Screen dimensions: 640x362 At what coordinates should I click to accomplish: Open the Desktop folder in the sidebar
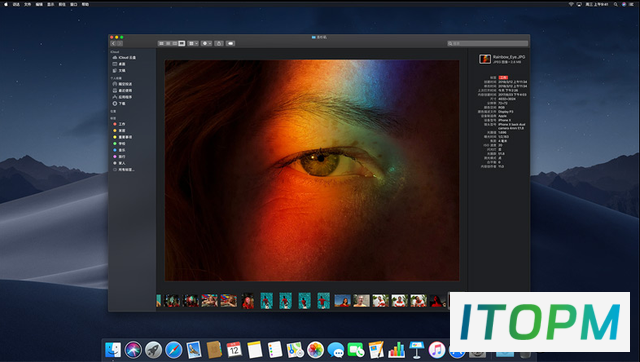(119, 64)
